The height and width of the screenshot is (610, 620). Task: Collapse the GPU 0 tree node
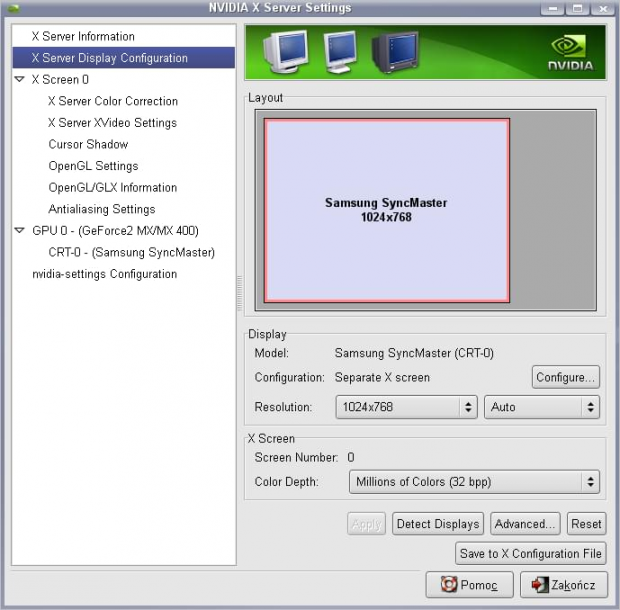tap(19, 230)
